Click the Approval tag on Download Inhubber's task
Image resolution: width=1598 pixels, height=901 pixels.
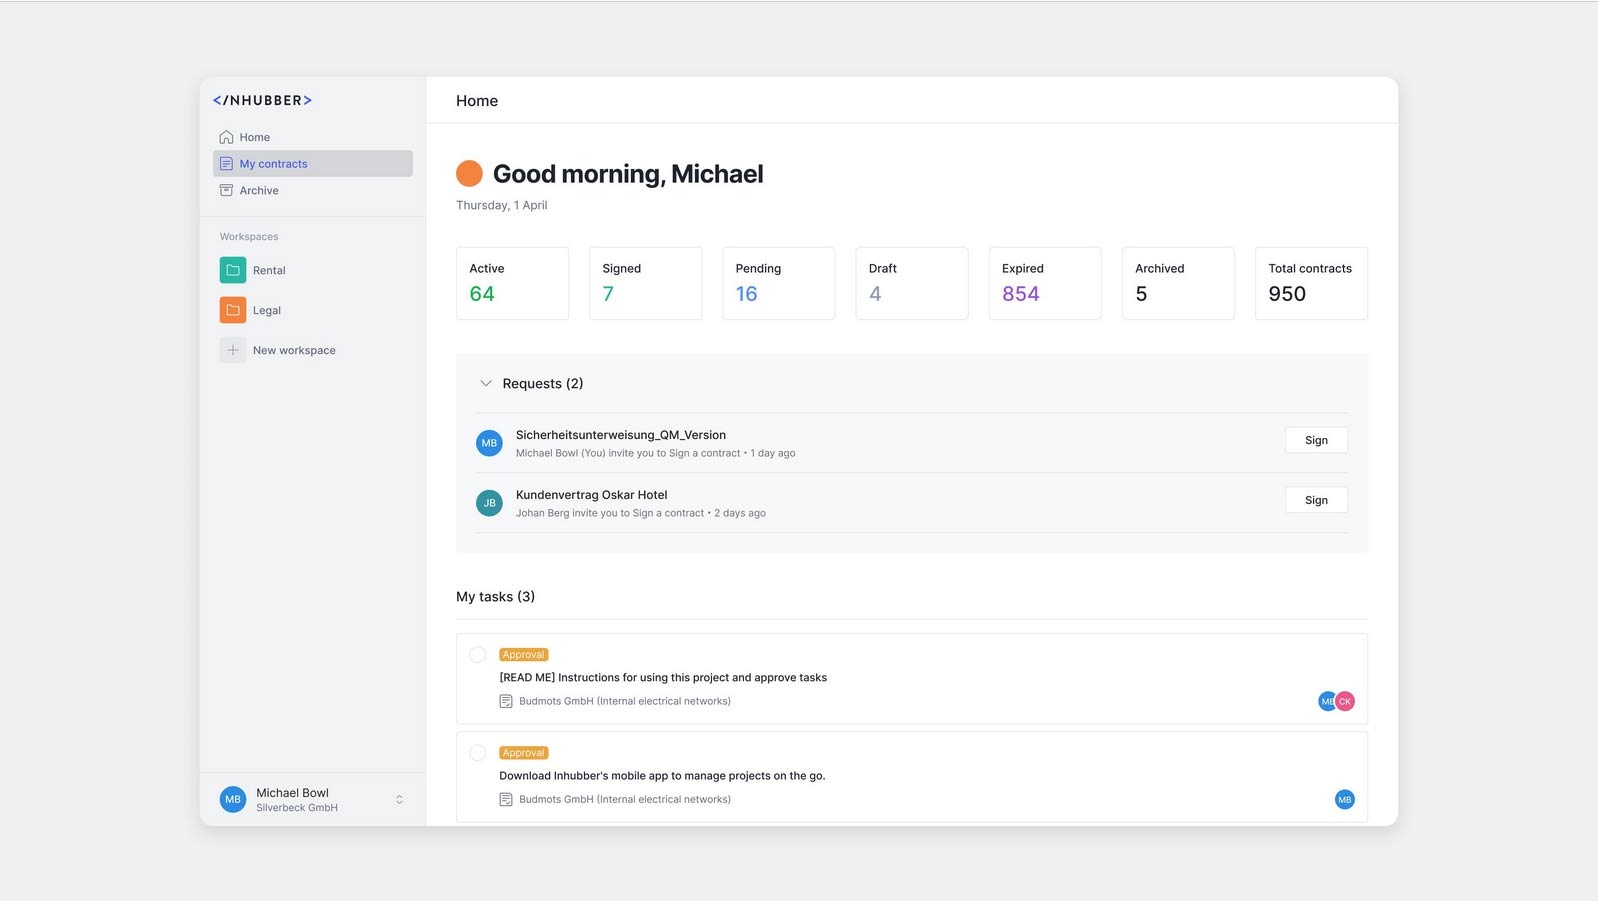(524, 753)
